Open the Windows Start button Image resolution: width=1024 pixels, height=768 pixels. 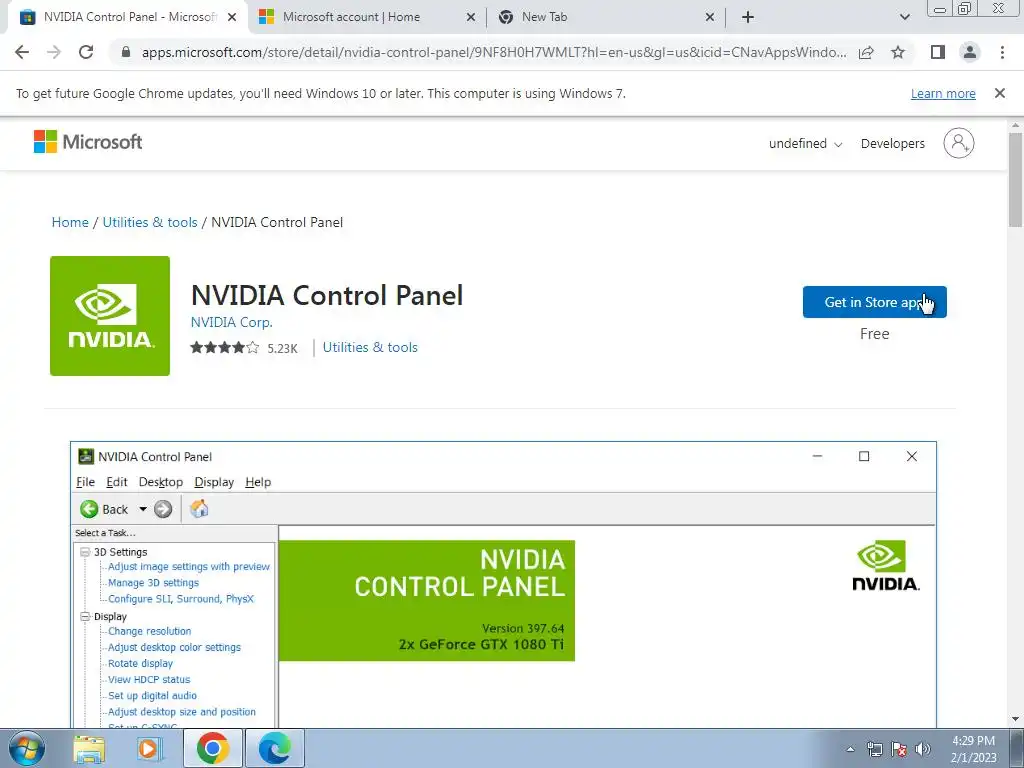[27, 748]
